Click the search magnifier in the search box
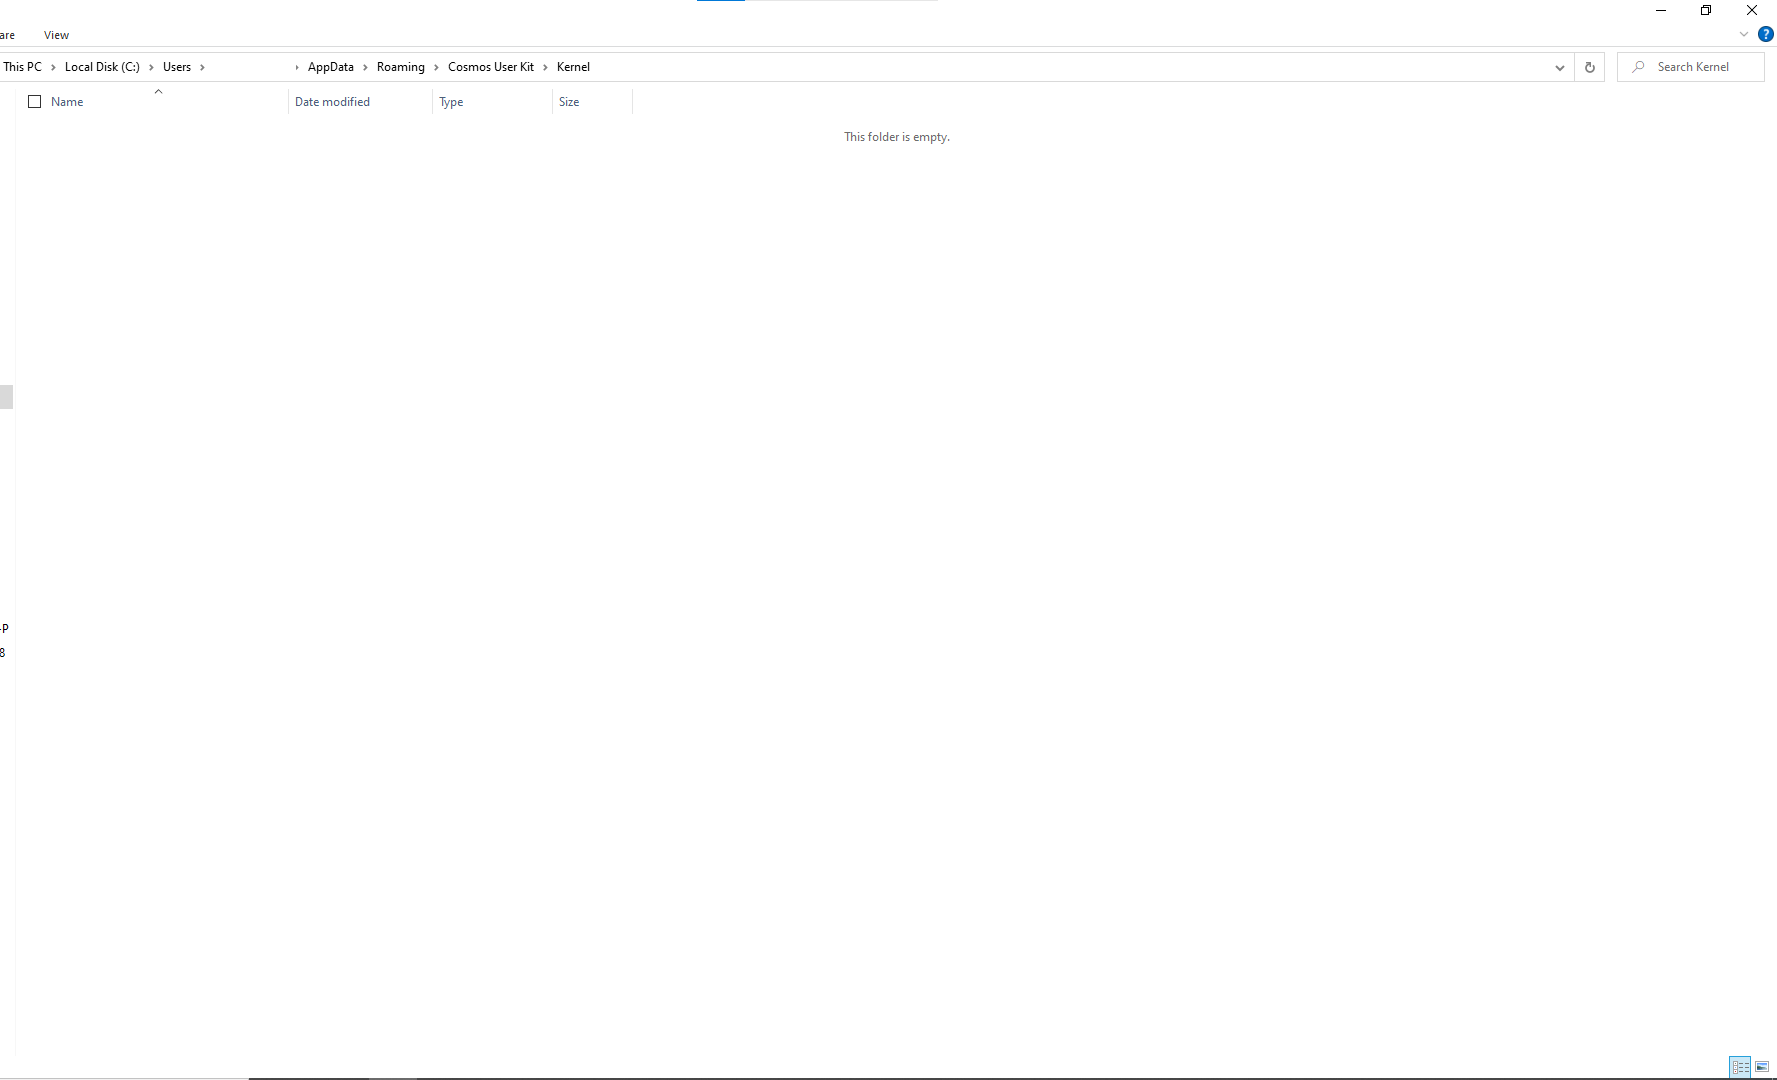The height and width of the screenshot is (1080, 1777). (1637, 66)
